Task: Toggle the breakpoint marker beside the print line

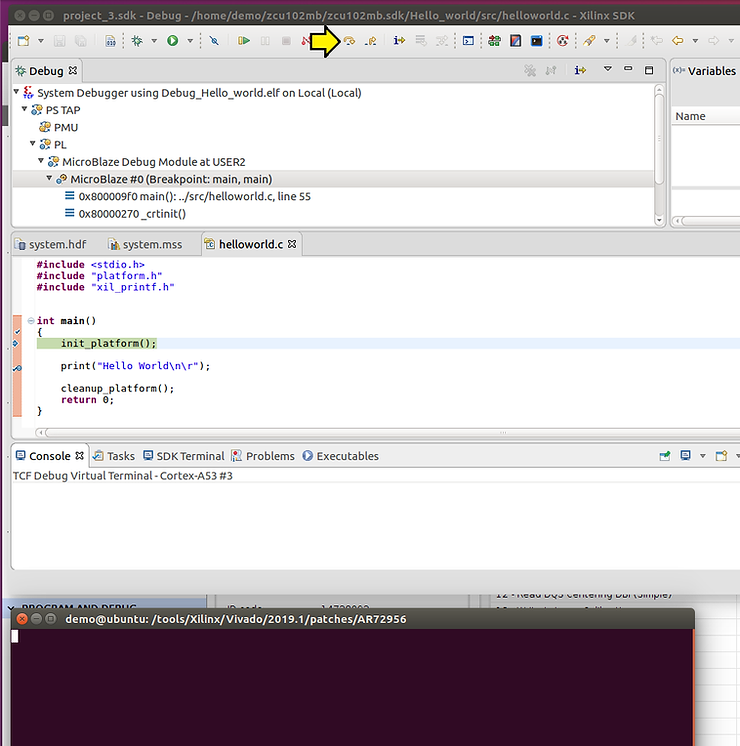Action: (16, 367)
